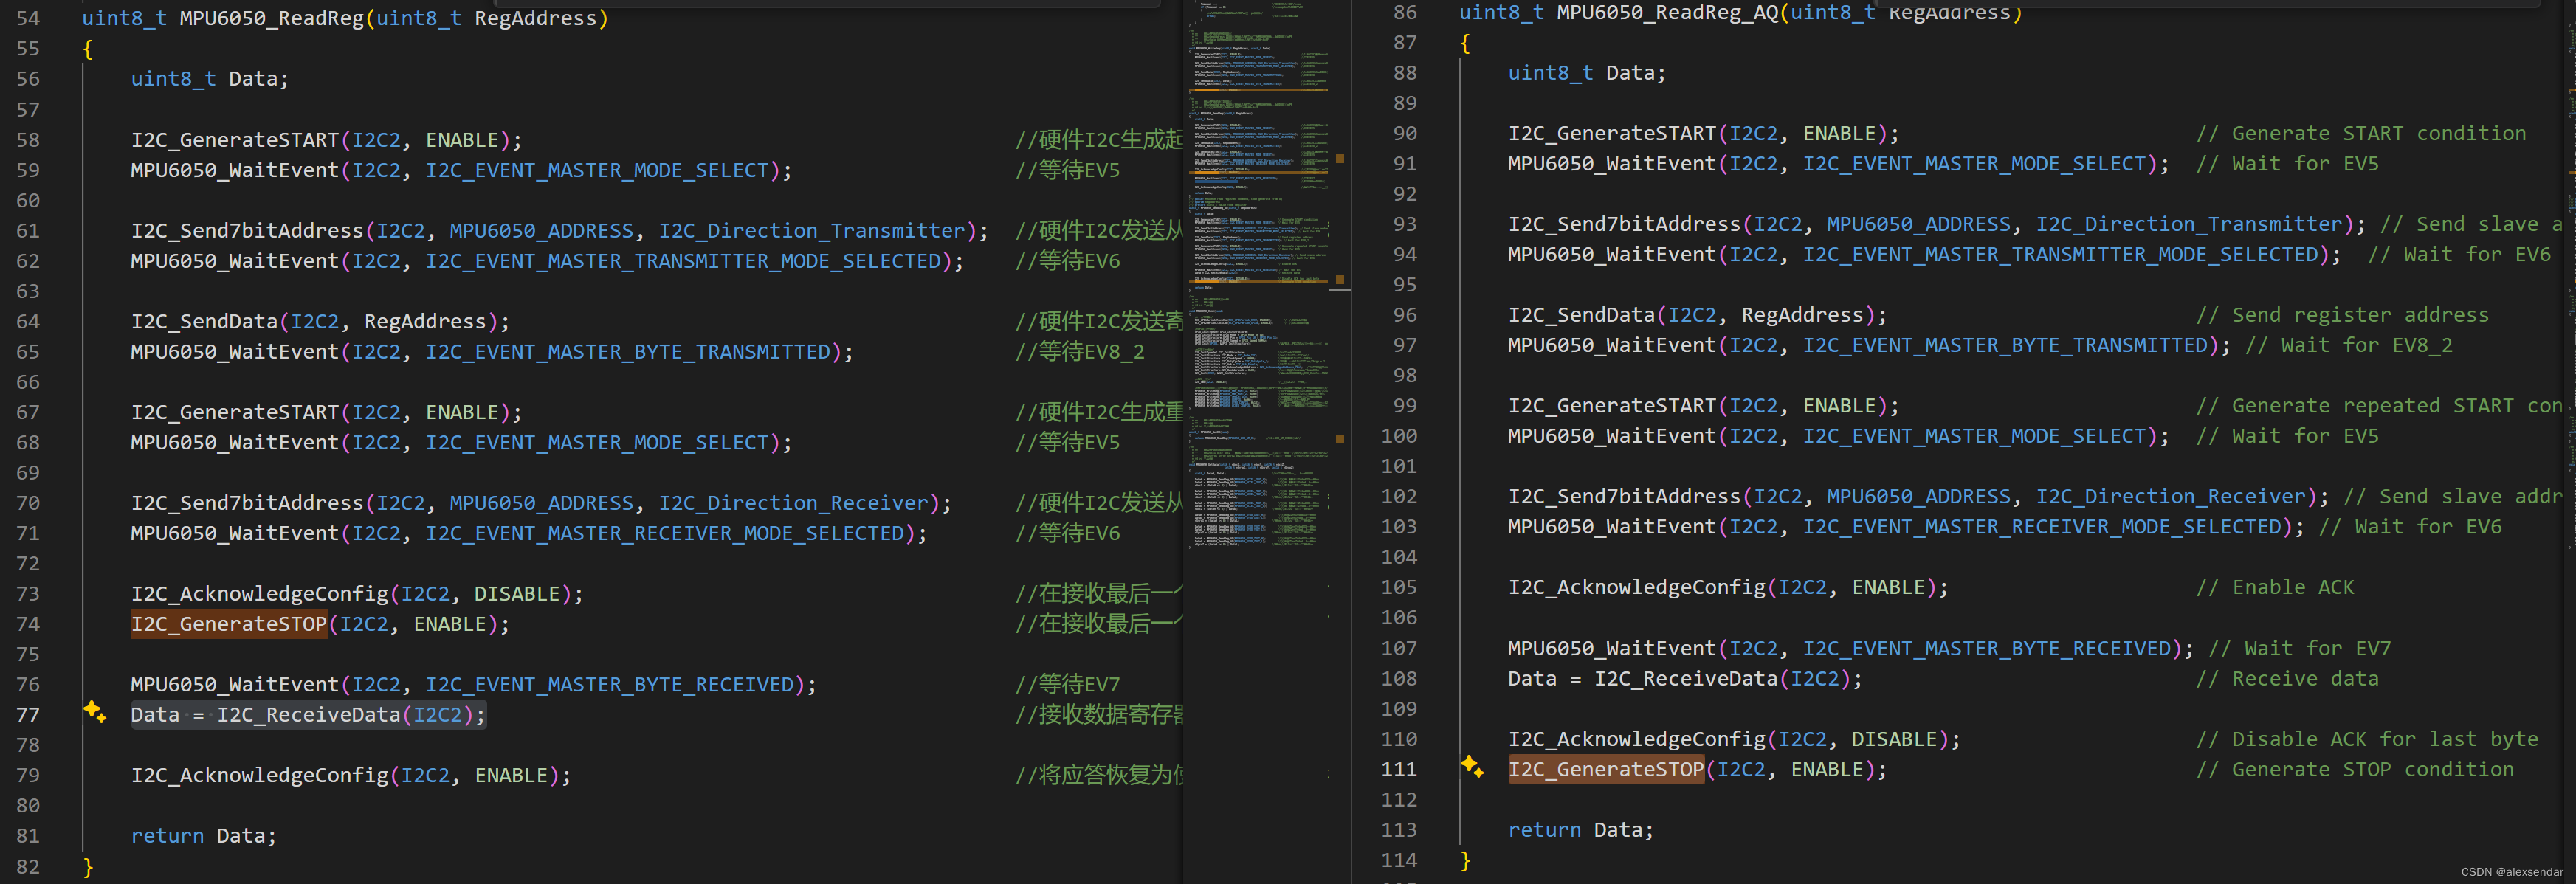Click the lowest orange marker in scrollbar overview
The image size is (2576, 884).
point(1340,439)
